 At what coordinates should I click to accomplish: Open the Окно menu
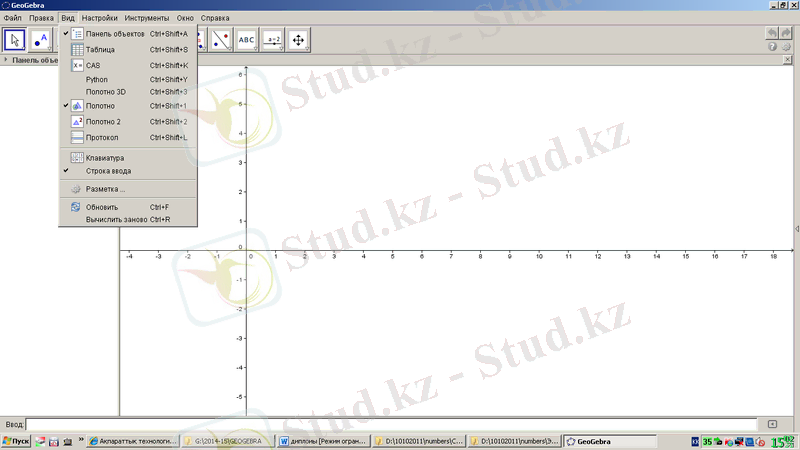click(185, 18)
